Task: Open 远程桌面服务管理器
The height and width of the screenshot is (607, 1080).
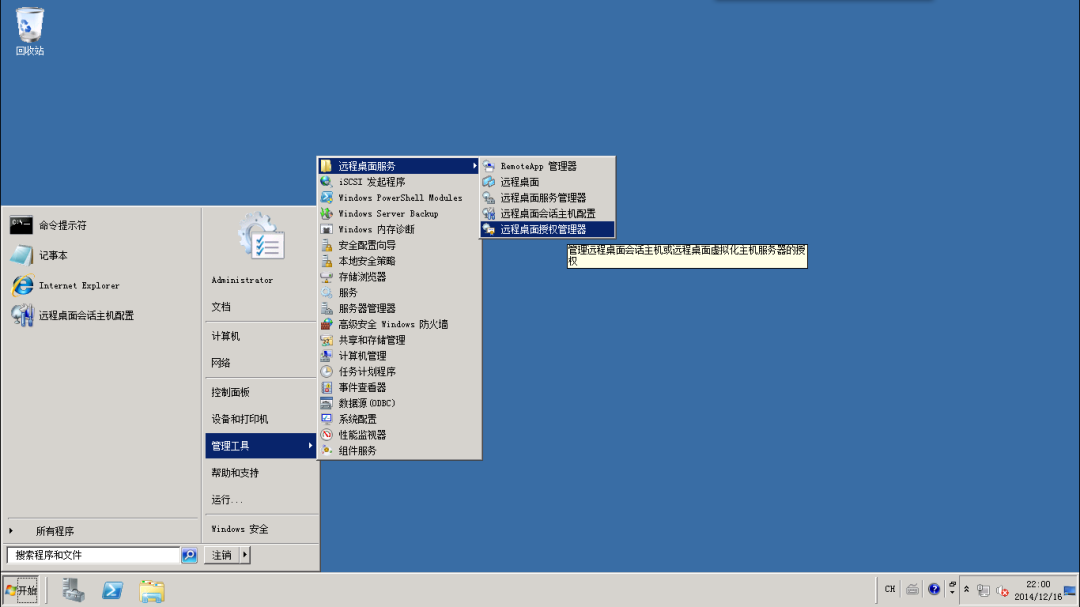Action: [547, 198]
